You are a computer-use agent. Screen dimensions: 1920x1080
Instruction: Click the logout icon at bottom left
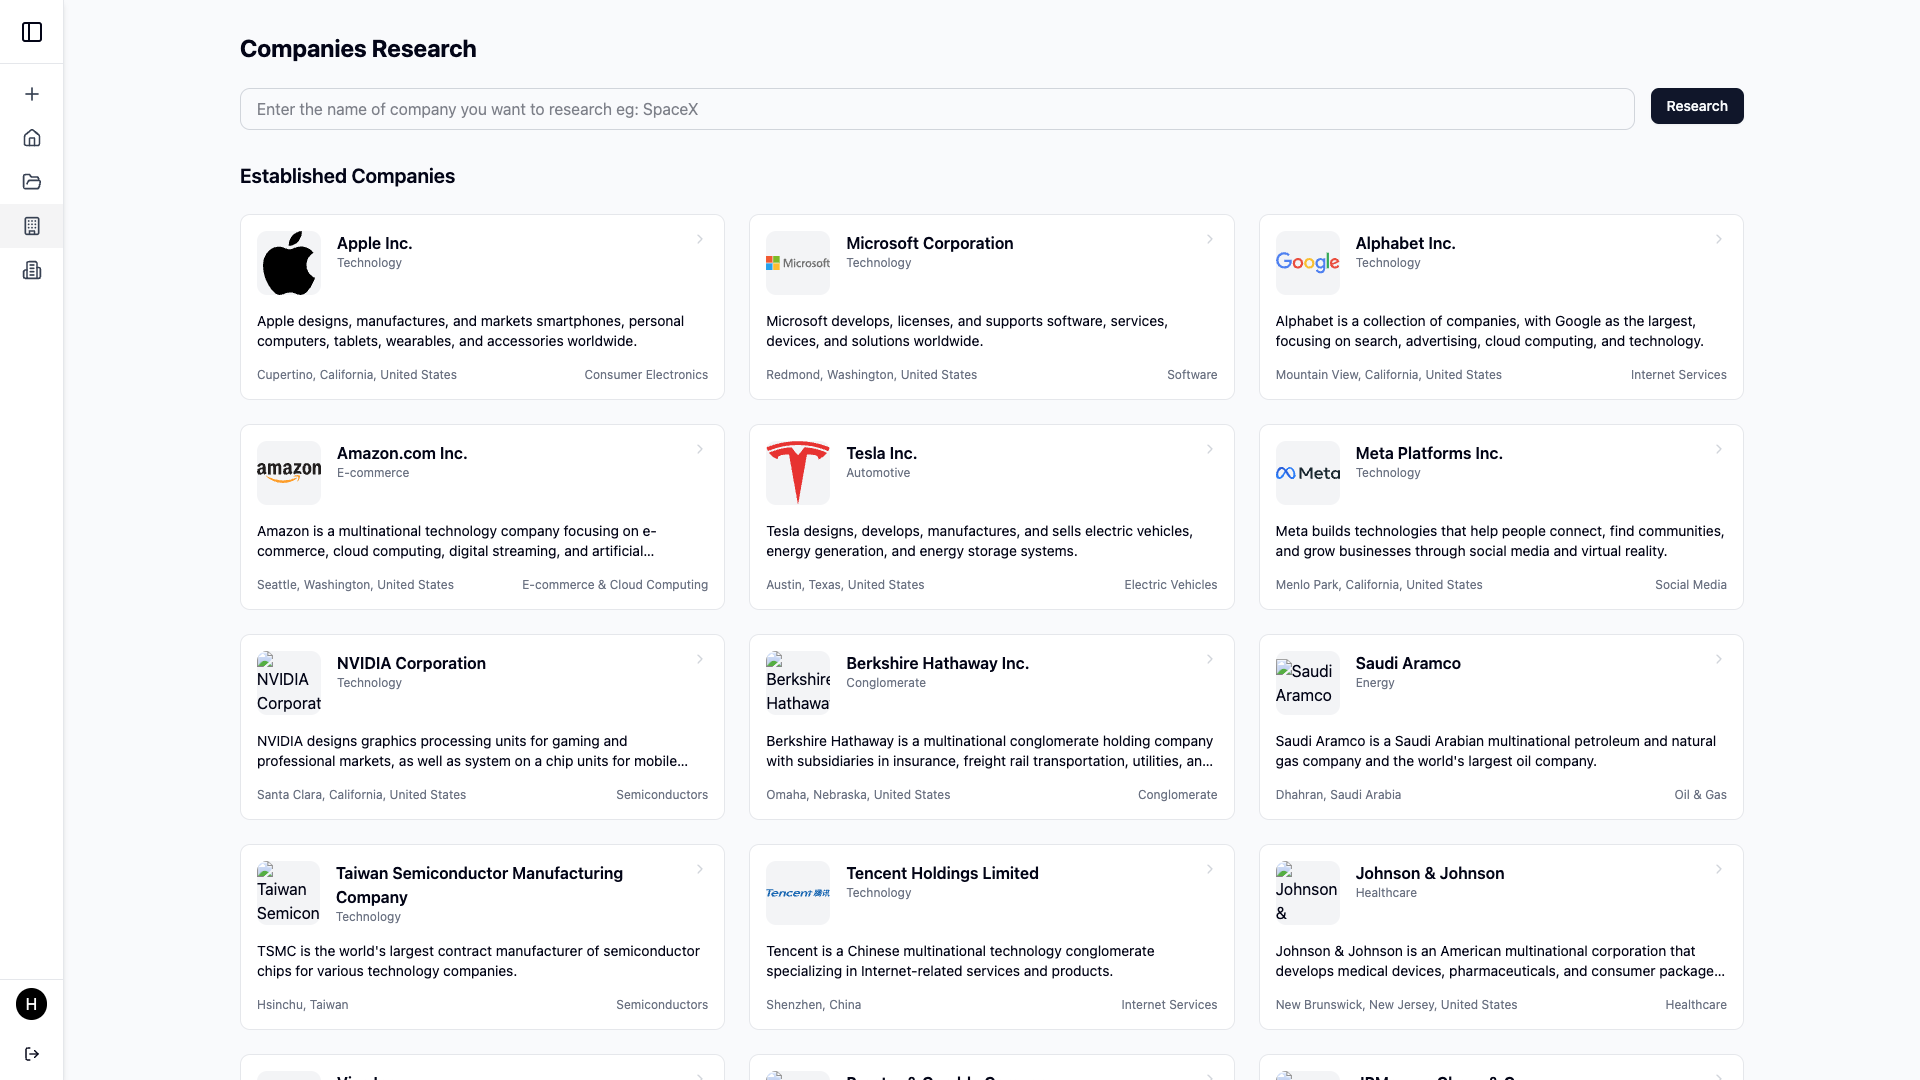(32, 1054)
